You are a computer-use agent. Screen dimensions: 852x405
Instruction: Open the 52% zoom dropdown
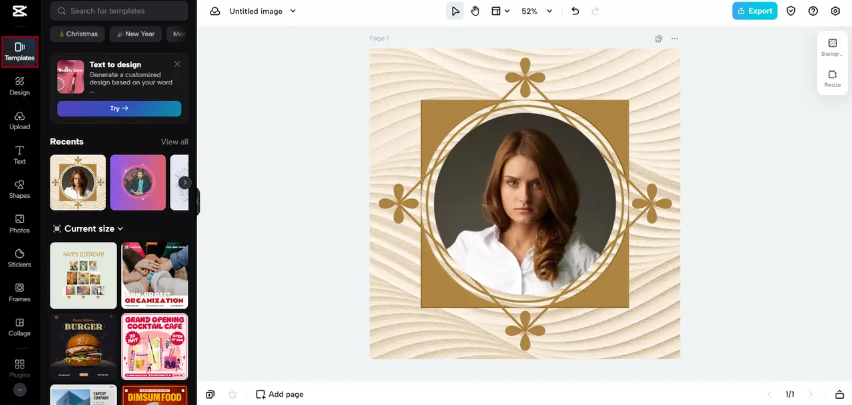click(537, 11)
